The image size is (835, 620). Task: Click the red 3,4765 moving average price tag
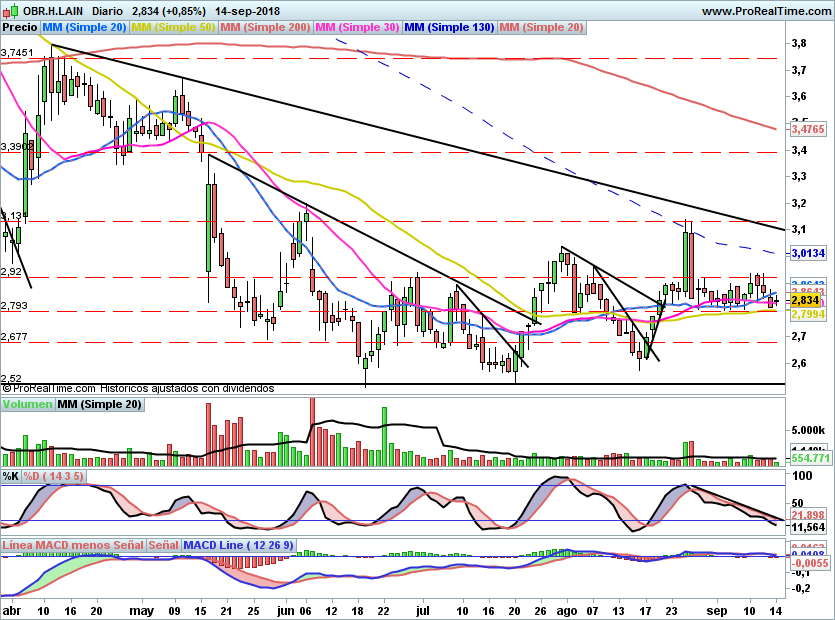point(807,129)
